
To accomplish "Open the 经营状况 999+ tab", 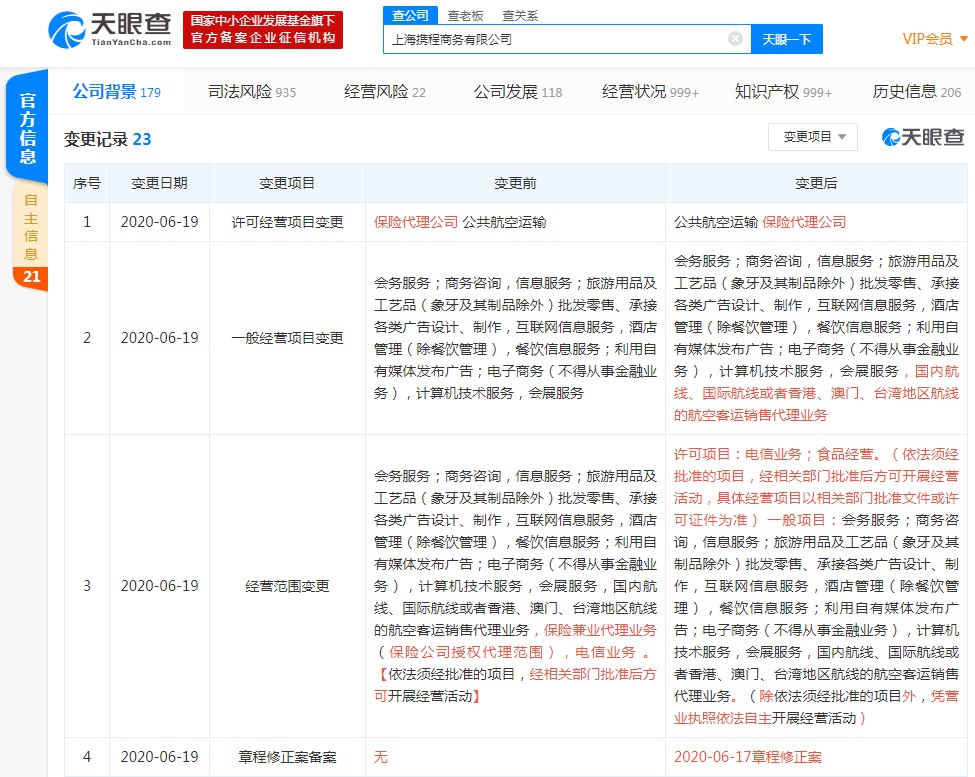I will tap(650, 92).
